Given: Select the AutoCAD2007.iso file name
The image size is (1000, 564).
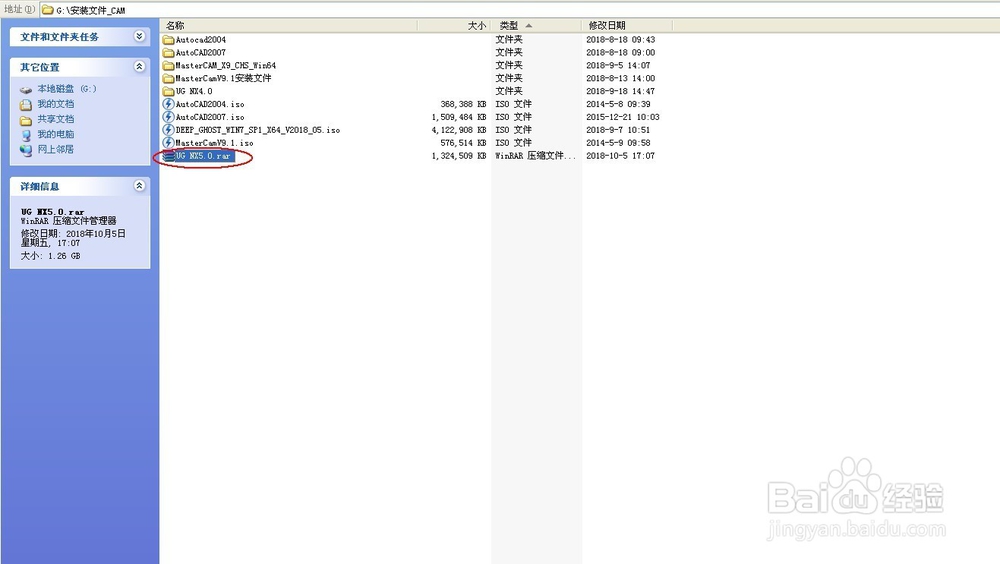Looking at the screenshot, I should (x=210, y=117).
